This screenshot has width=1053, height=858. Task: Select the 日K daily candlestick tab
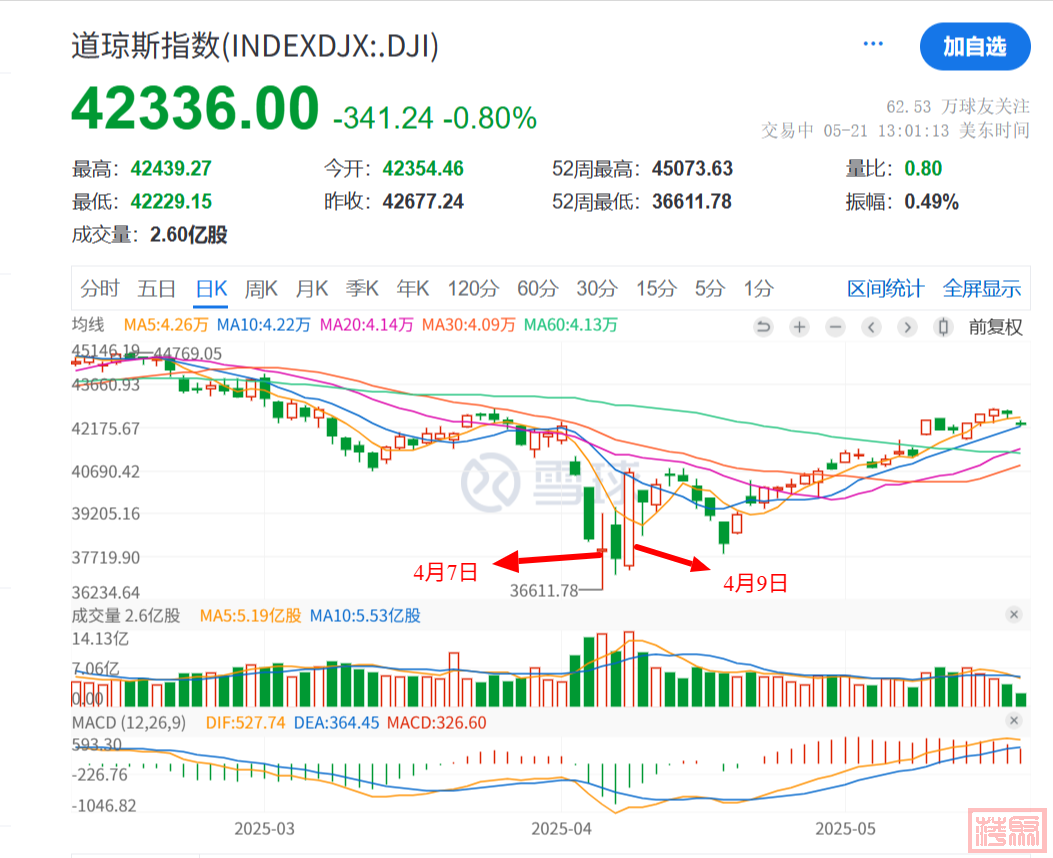pos(212,289)
